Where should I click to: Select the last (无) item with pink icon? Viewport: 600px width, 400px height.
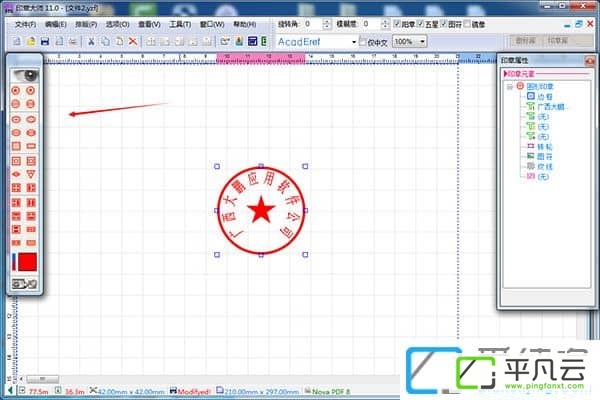[x=543, y=176]
